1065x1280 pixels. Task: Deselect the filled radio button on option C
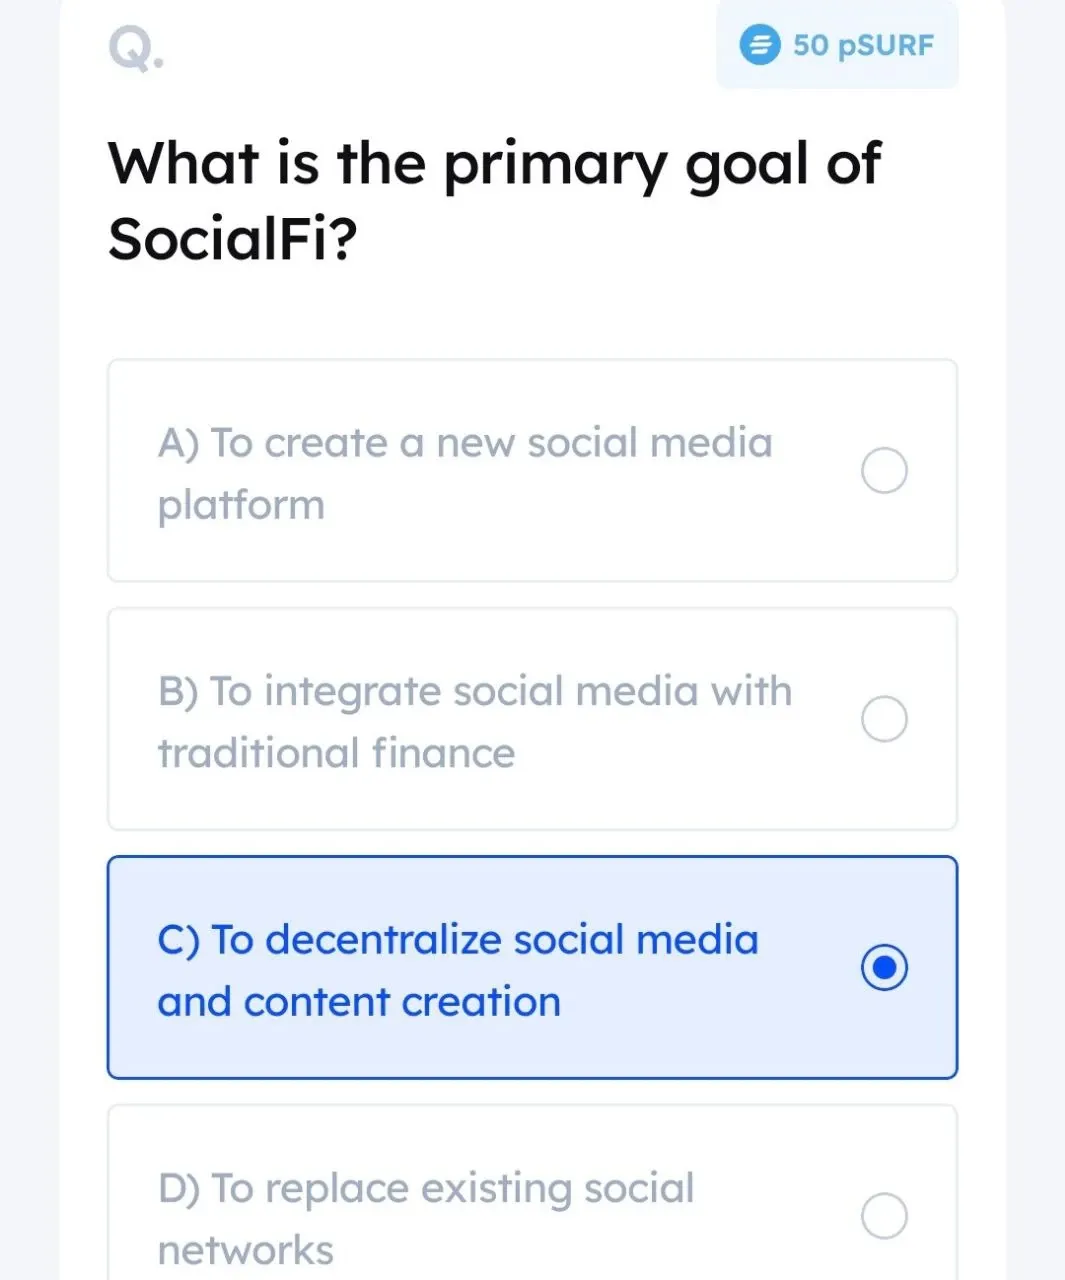tap(884, 968)
